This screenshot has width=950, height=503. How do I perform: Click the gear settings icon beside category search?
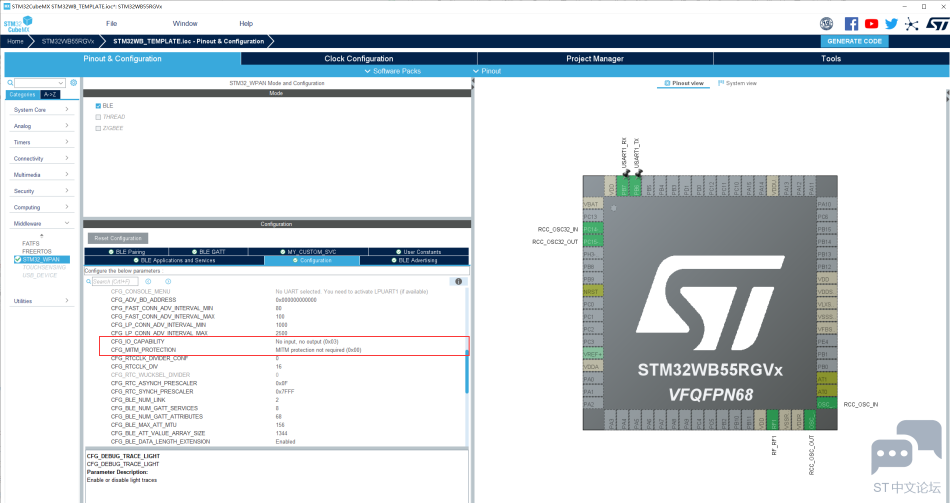coord(74,82)
